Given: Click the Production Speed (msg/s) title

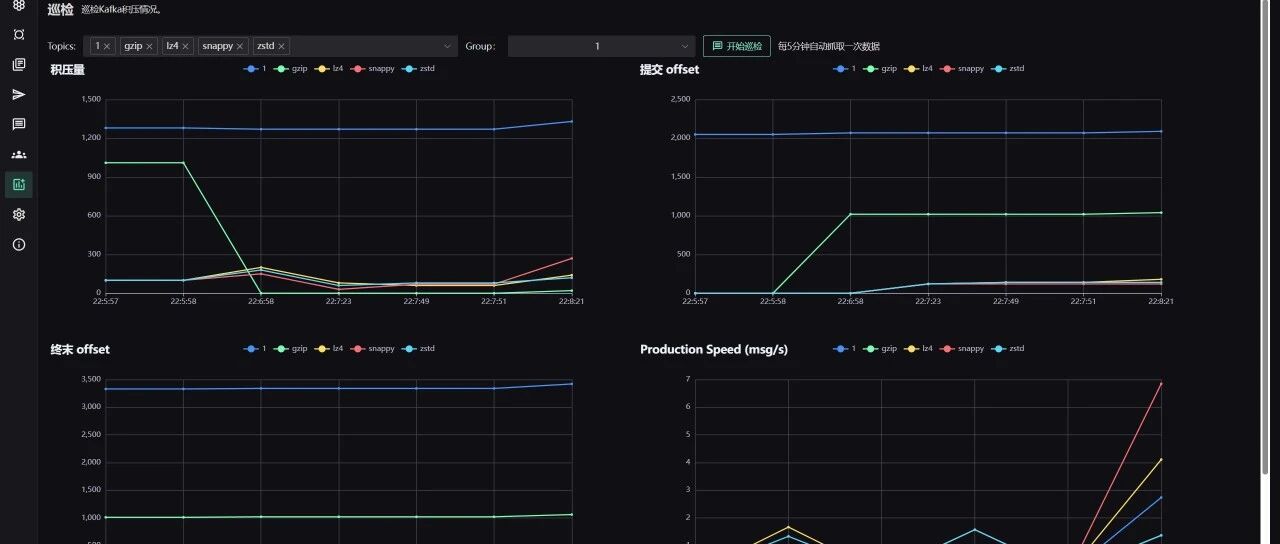Looking at the screenshot, I should (714, 350).
